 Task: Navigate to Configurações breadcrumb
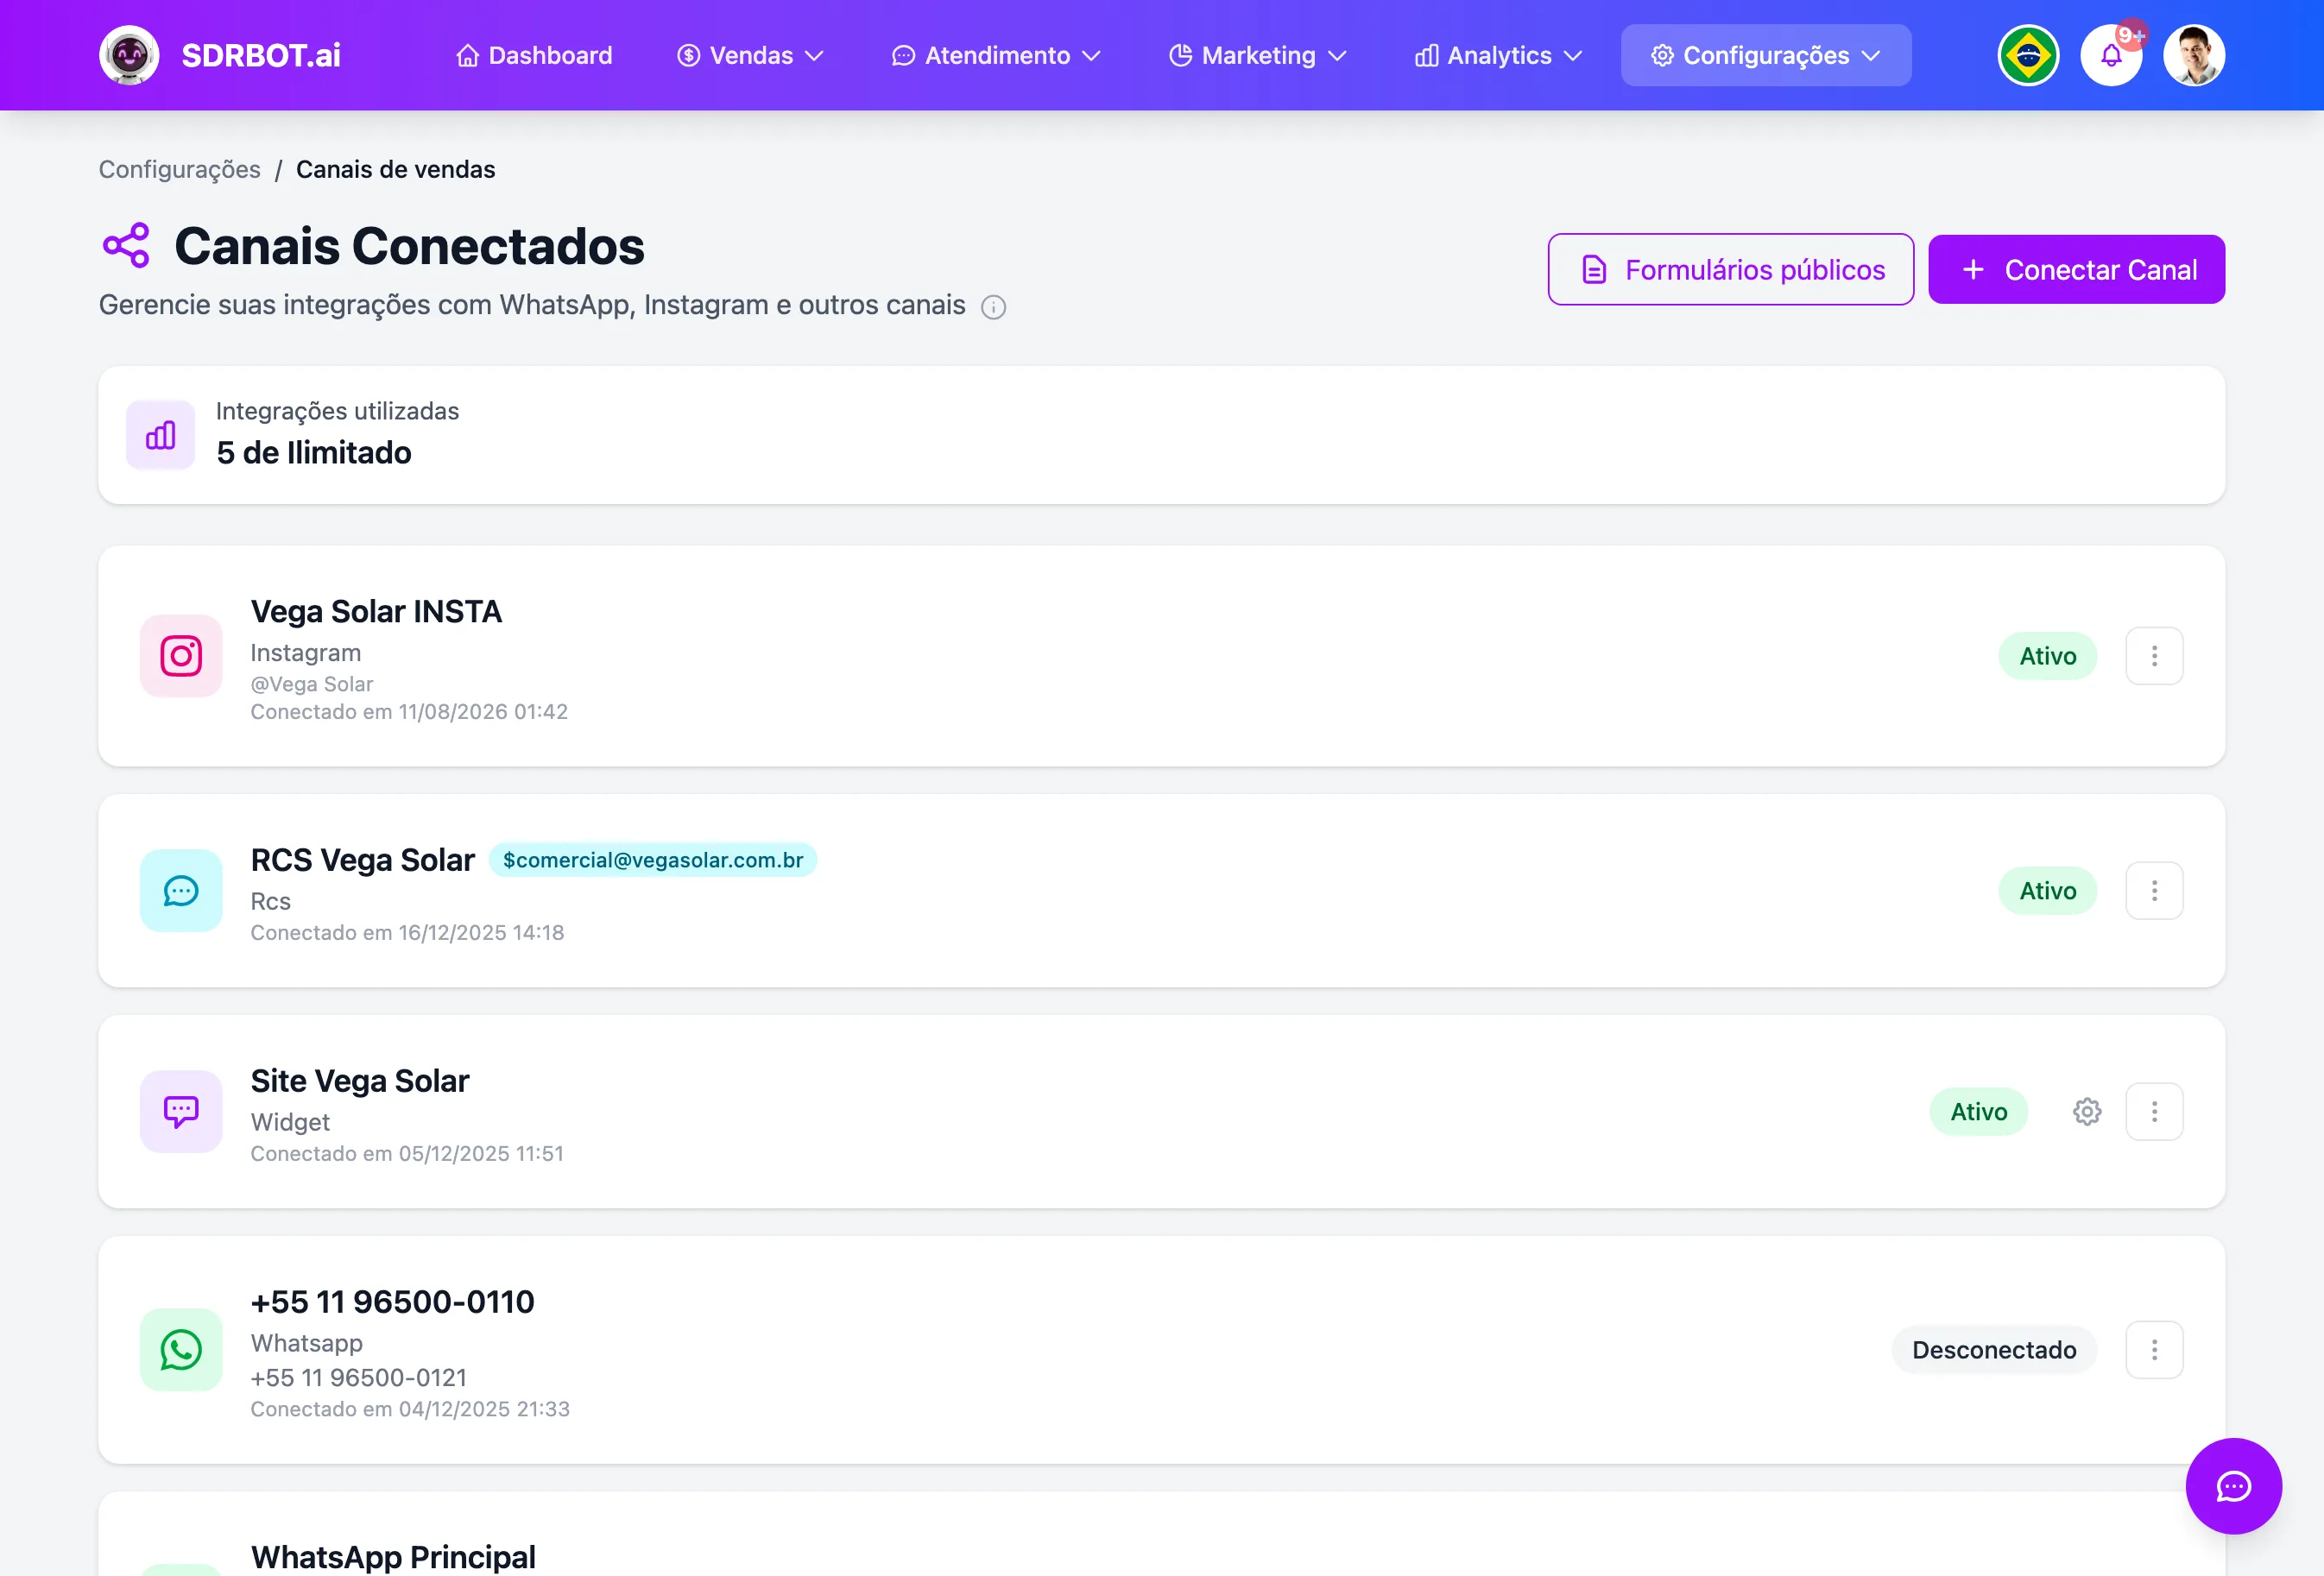pyautogui.click(x=180, y=170)
